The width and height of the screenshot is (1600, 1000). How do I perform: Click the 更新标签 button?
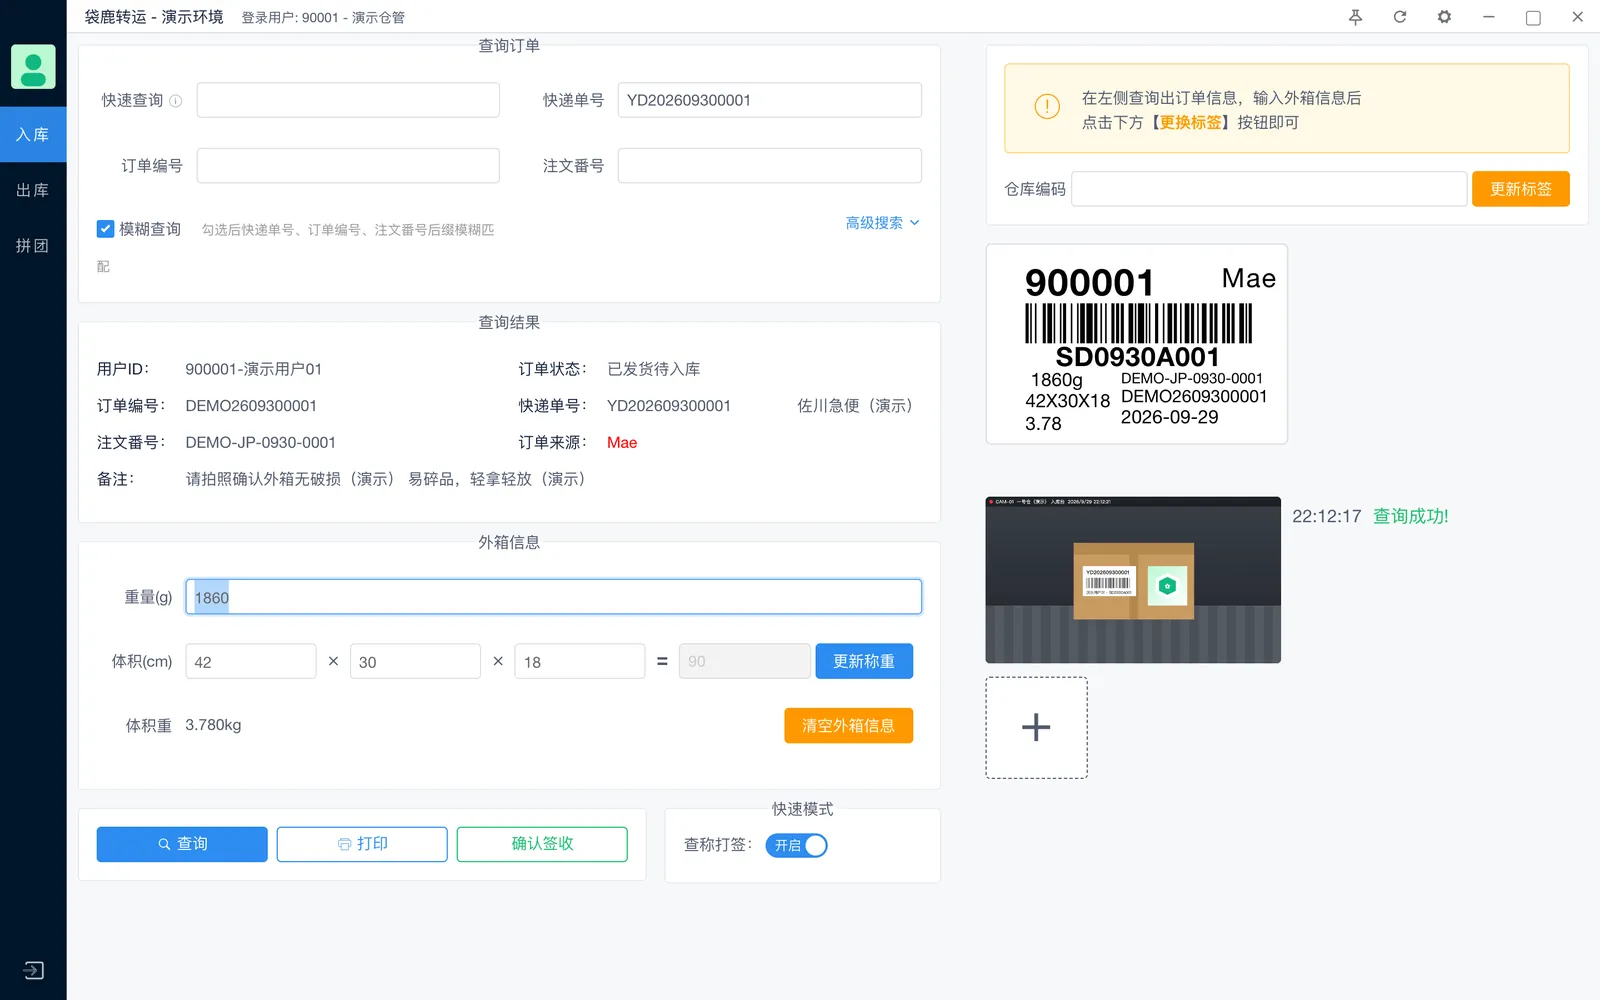click(1520, 189)
